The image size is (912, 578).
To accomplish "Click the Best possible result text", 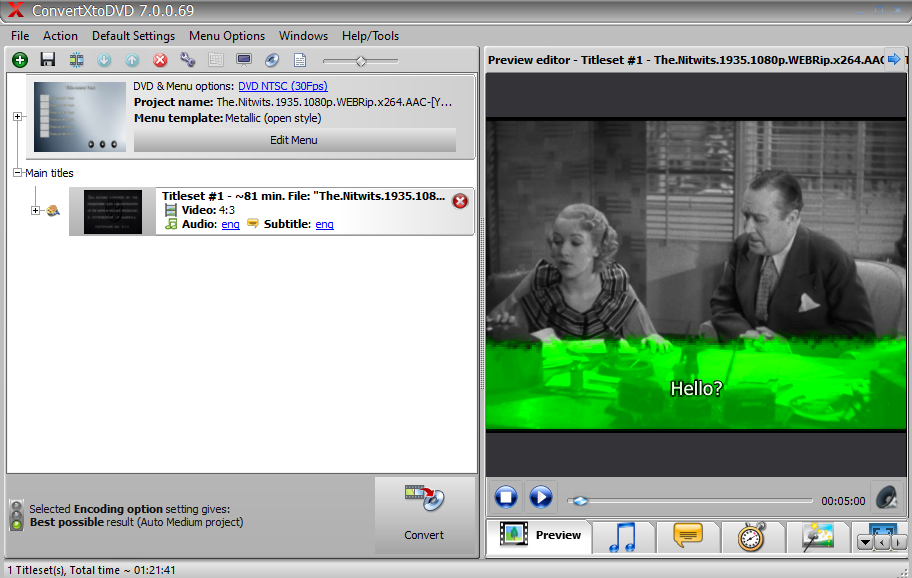I will tap(137, 522).
